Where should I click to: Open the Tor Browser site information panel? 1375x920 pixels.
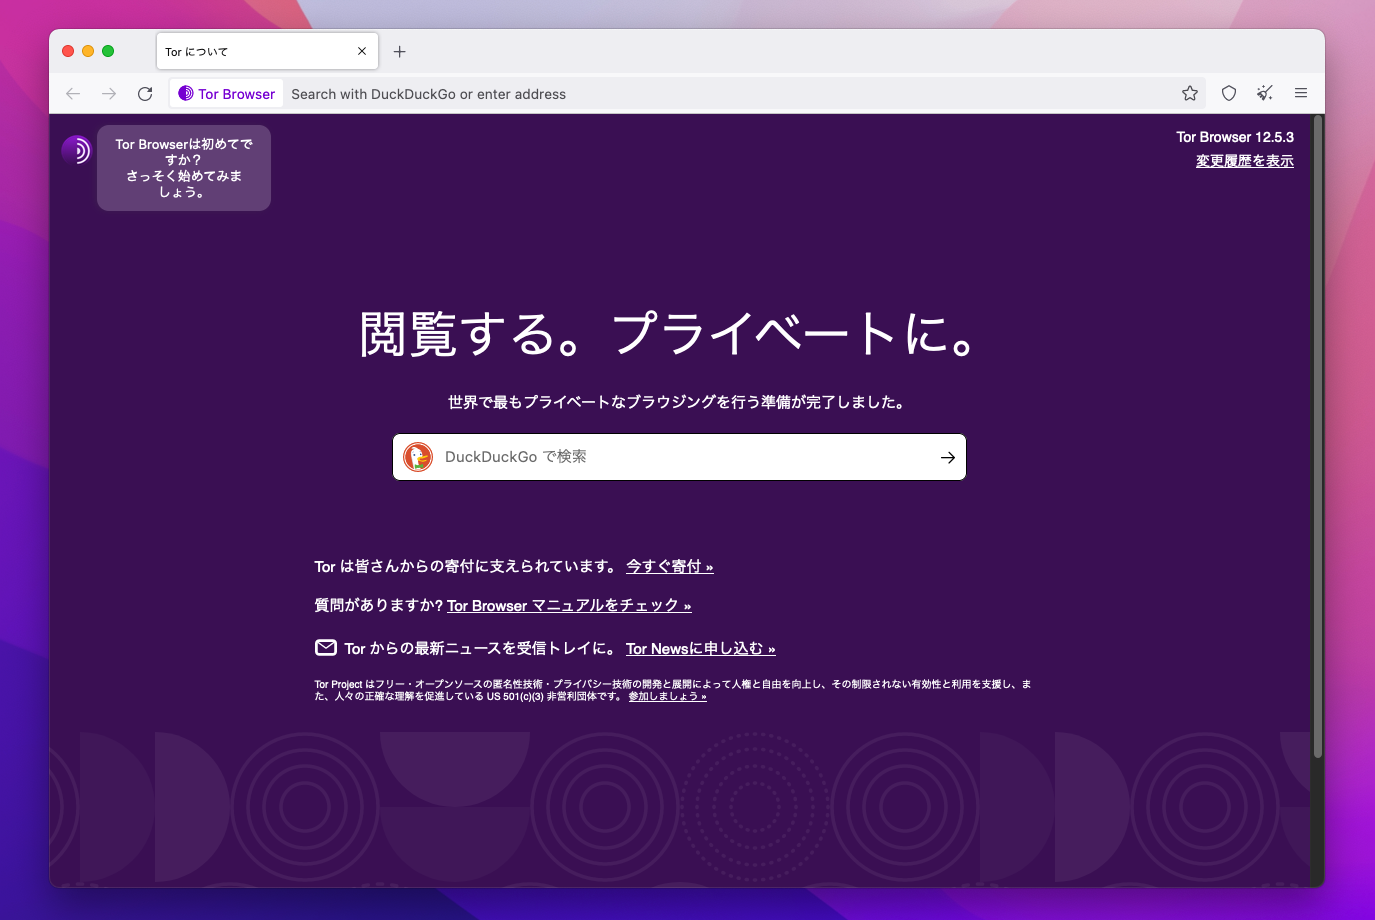click(225, 93)
